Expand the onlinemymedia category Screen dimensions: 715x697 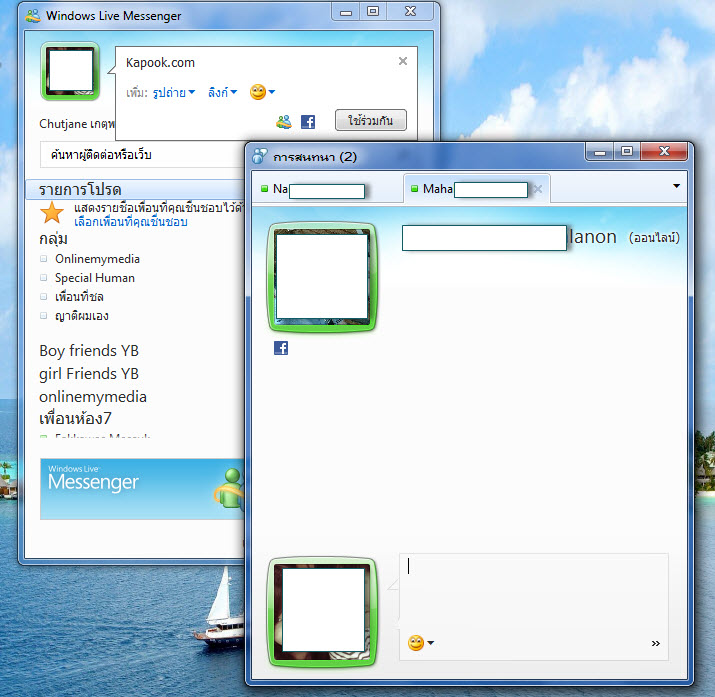(x=93, y=397)
